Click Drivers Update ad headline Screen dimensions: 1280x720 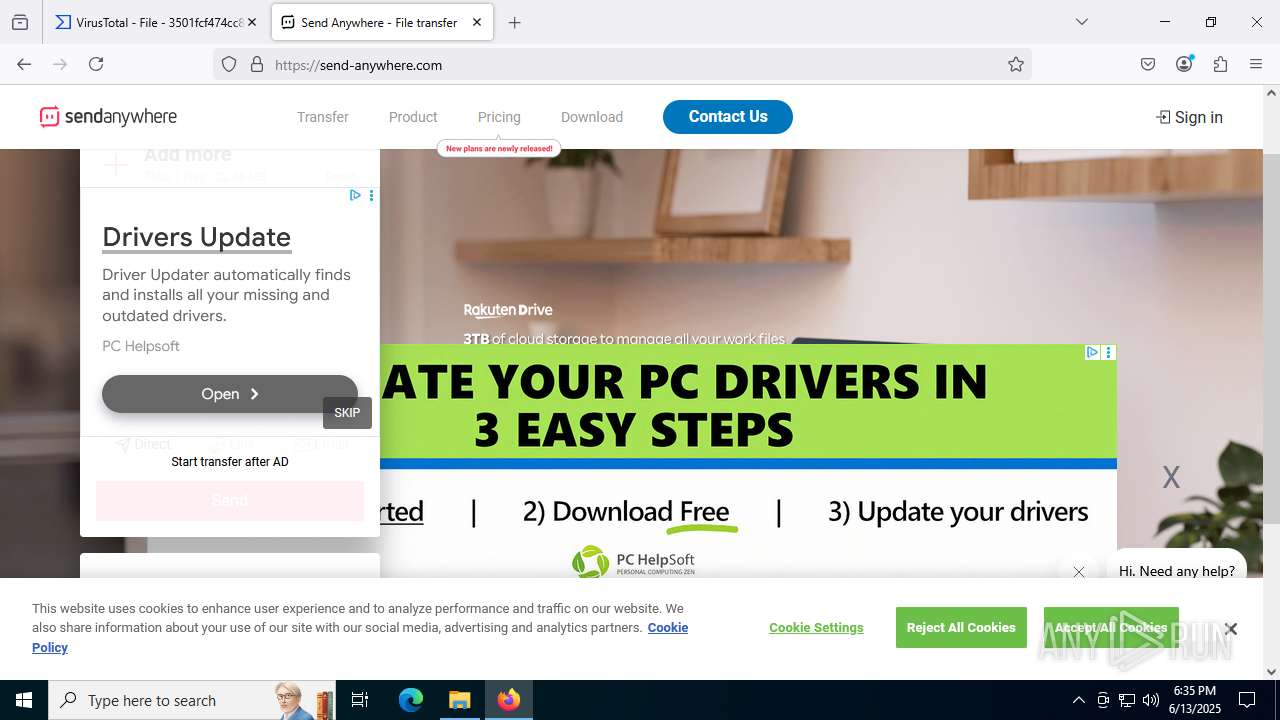click(x=196, y=237)
